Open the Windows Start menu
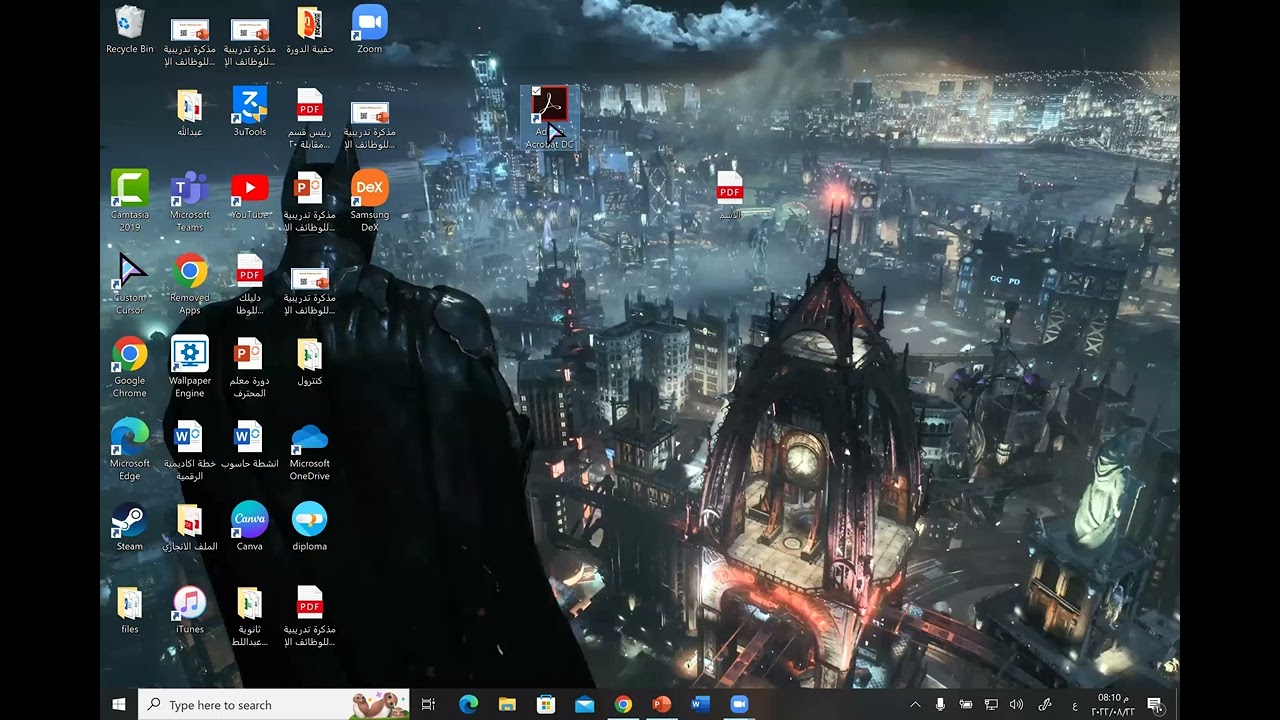 pos(119,705)
